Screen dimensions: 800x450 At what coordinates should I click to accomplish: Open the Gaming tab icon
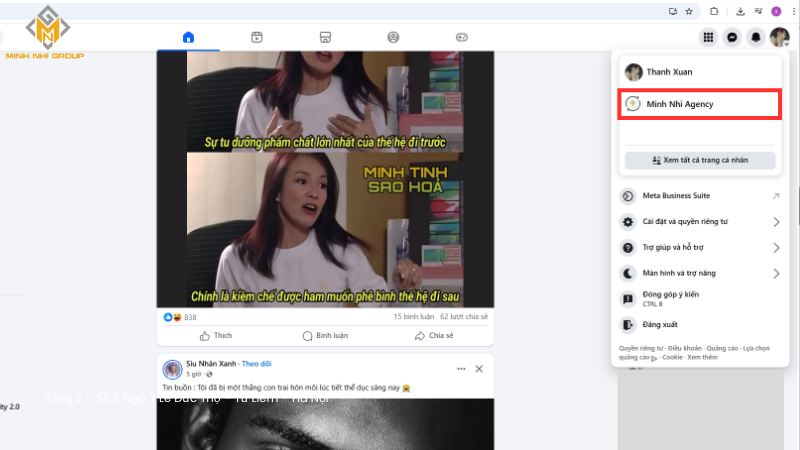point(461,37)
